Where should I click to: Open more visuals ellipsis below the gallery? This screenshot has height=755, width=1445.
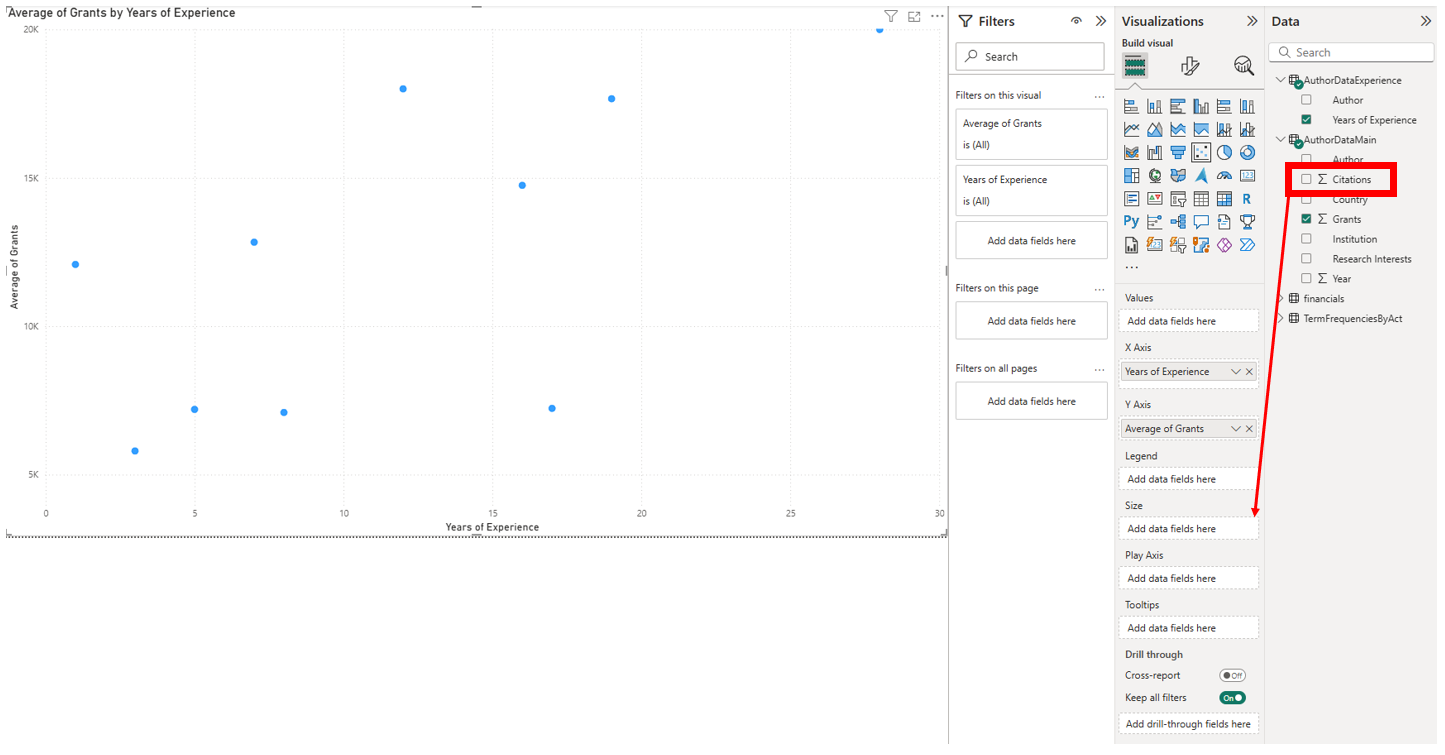1131,267
